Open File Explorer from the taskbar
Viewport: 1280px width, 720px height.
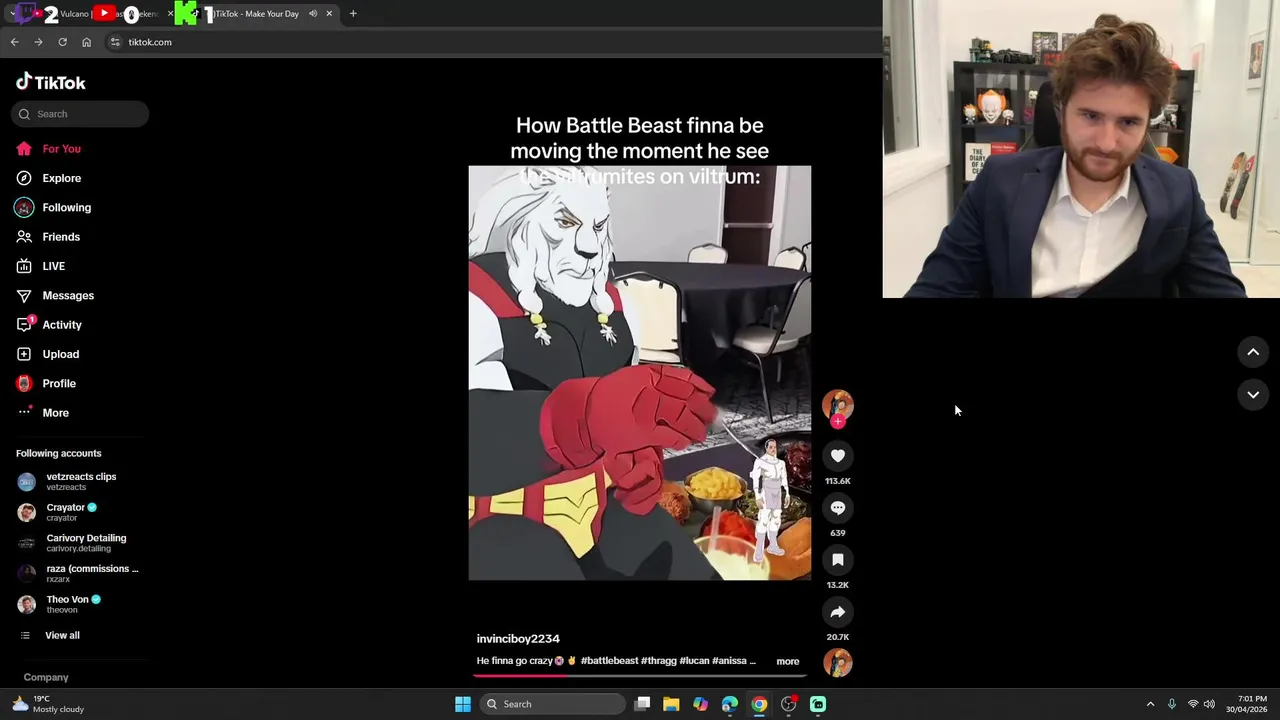[x=671, y=704]
